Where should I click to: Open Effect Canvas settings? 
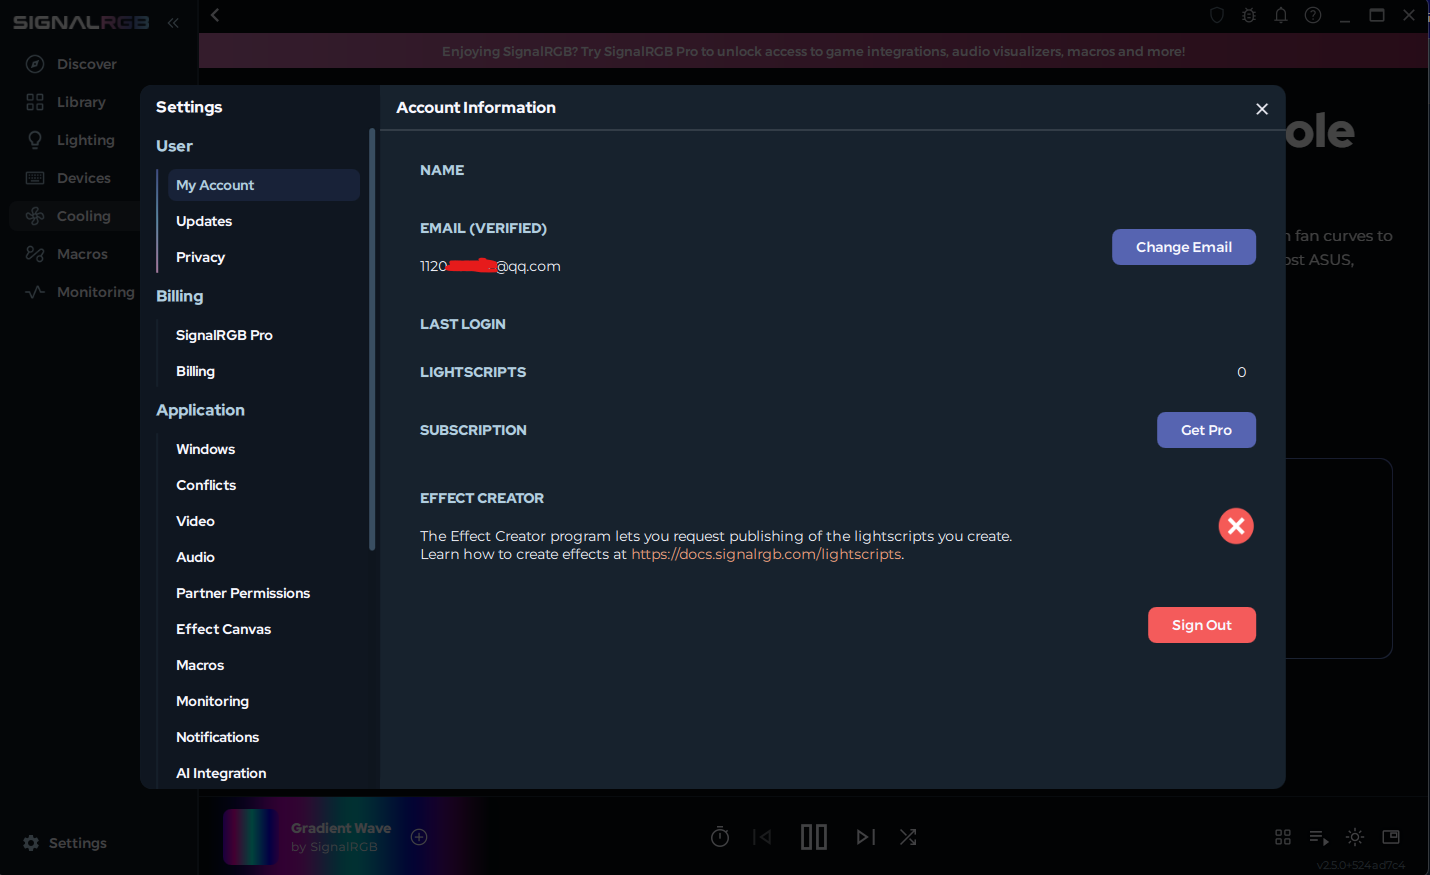tap(223, 629)
